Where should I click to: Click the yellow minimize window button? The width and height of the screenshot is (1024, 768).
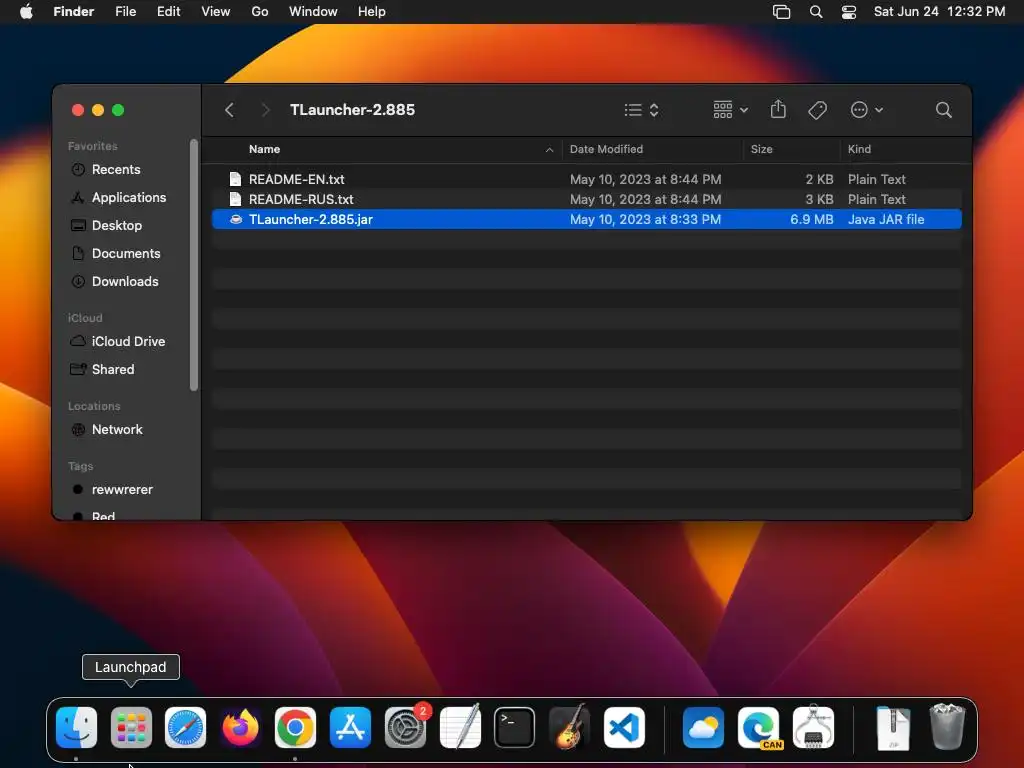(x=98, y=110)
